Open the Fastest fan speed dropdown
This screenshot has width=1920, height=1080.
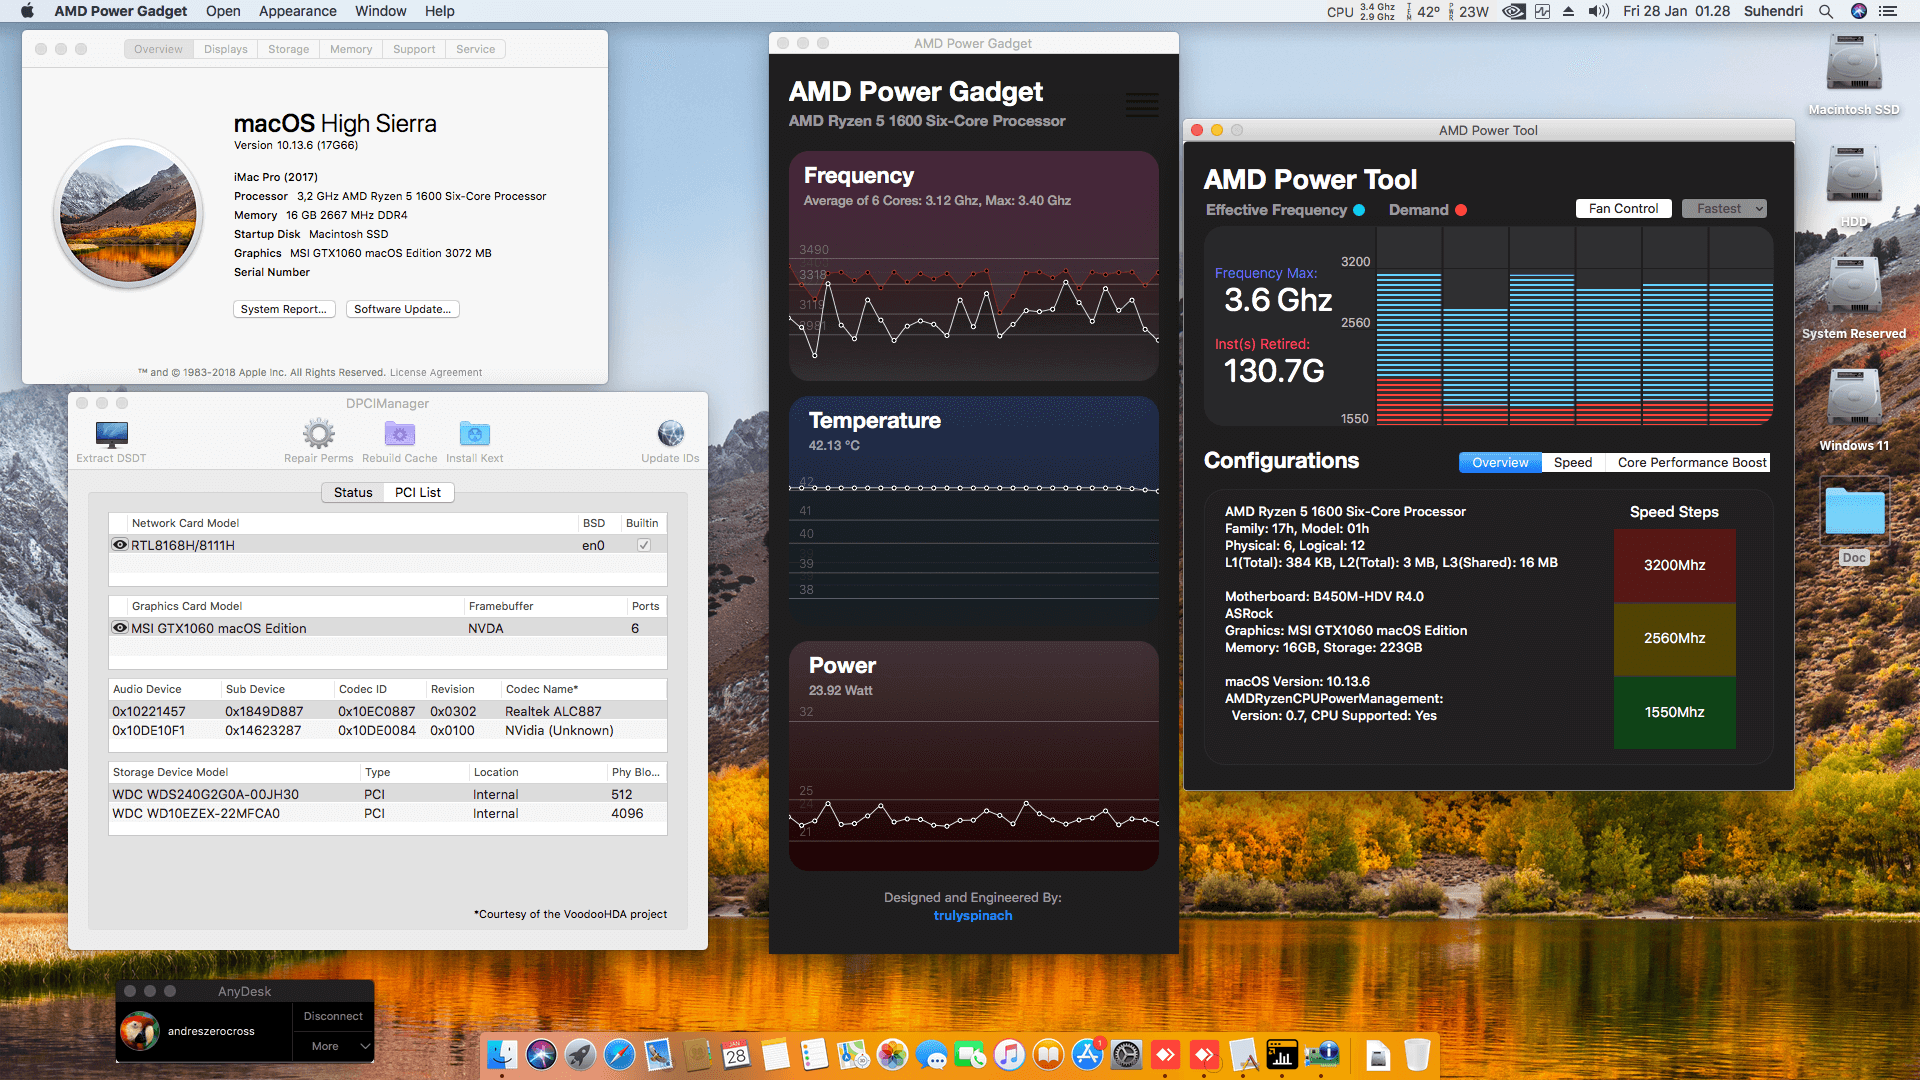click(x=1724, y=209)
